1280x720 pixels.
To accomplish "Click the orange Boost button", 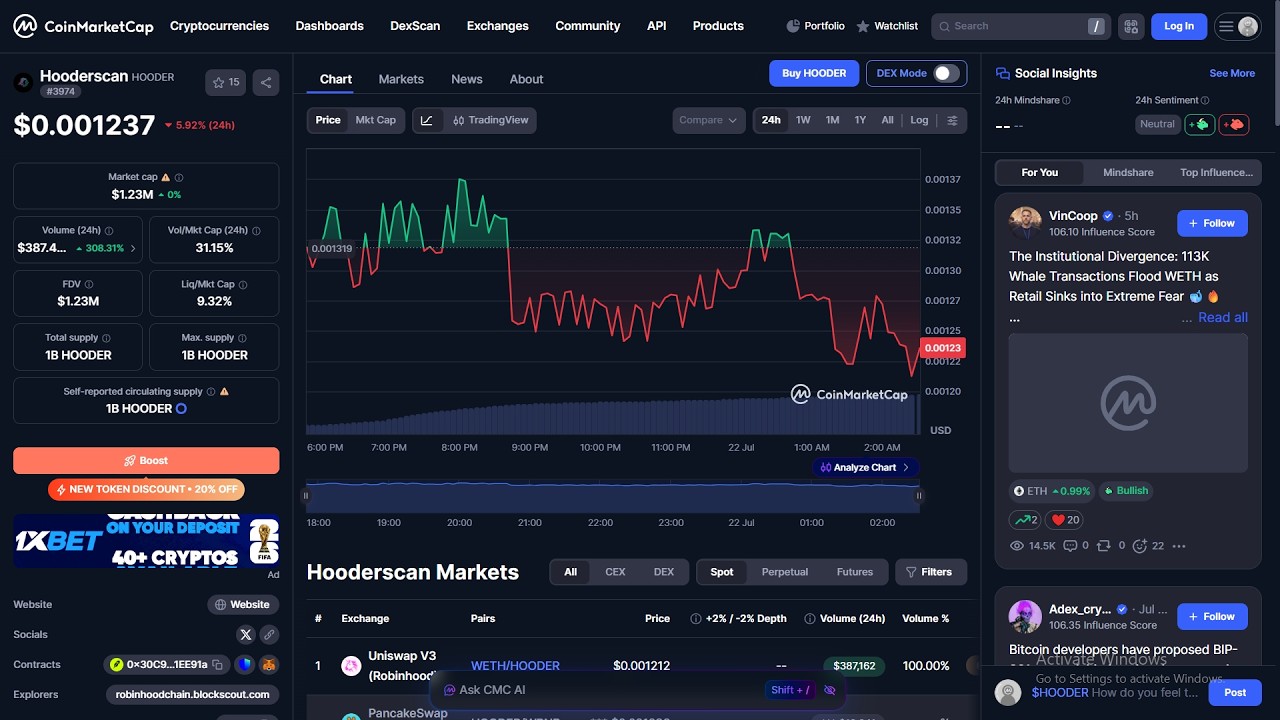I will pos(146,460).
